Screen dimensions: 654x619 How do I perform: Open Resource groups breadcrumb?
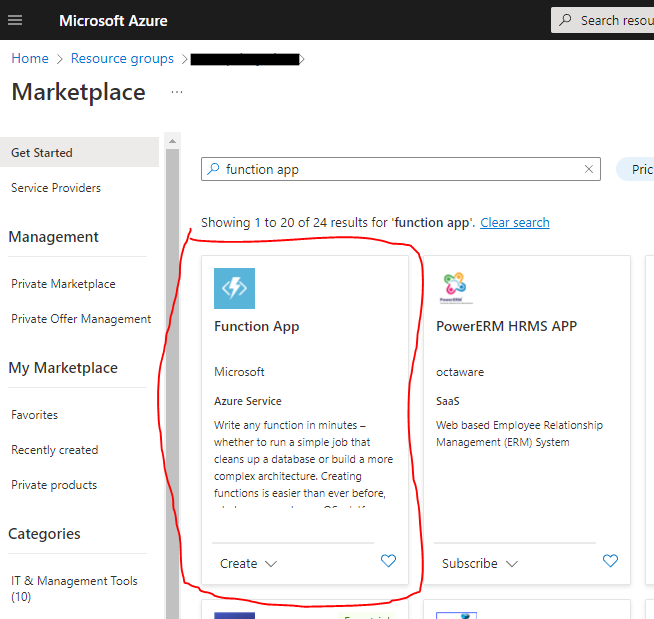click(122, 58)
